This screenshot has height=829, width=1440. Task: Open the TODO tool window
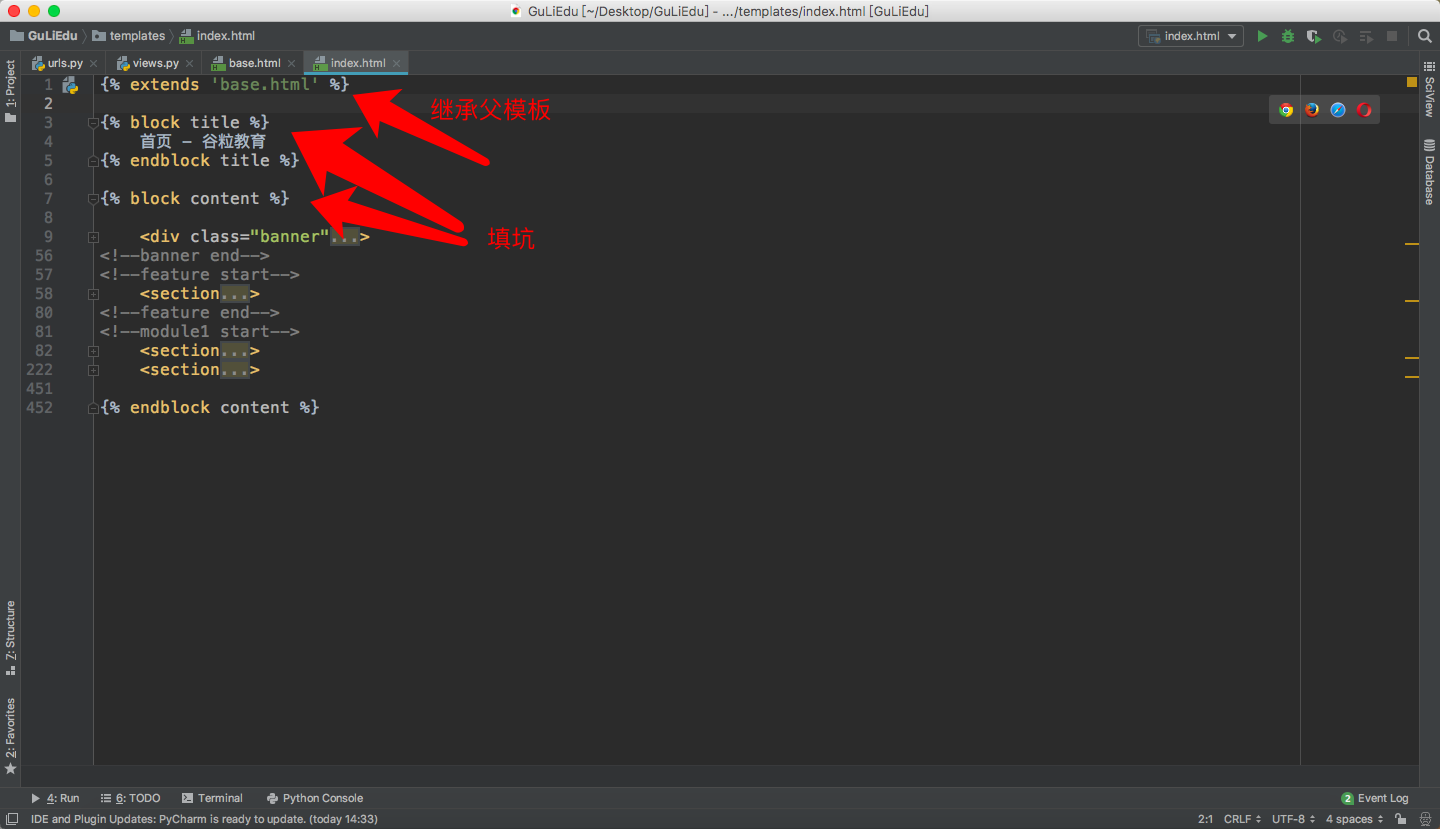pos(130,798)
